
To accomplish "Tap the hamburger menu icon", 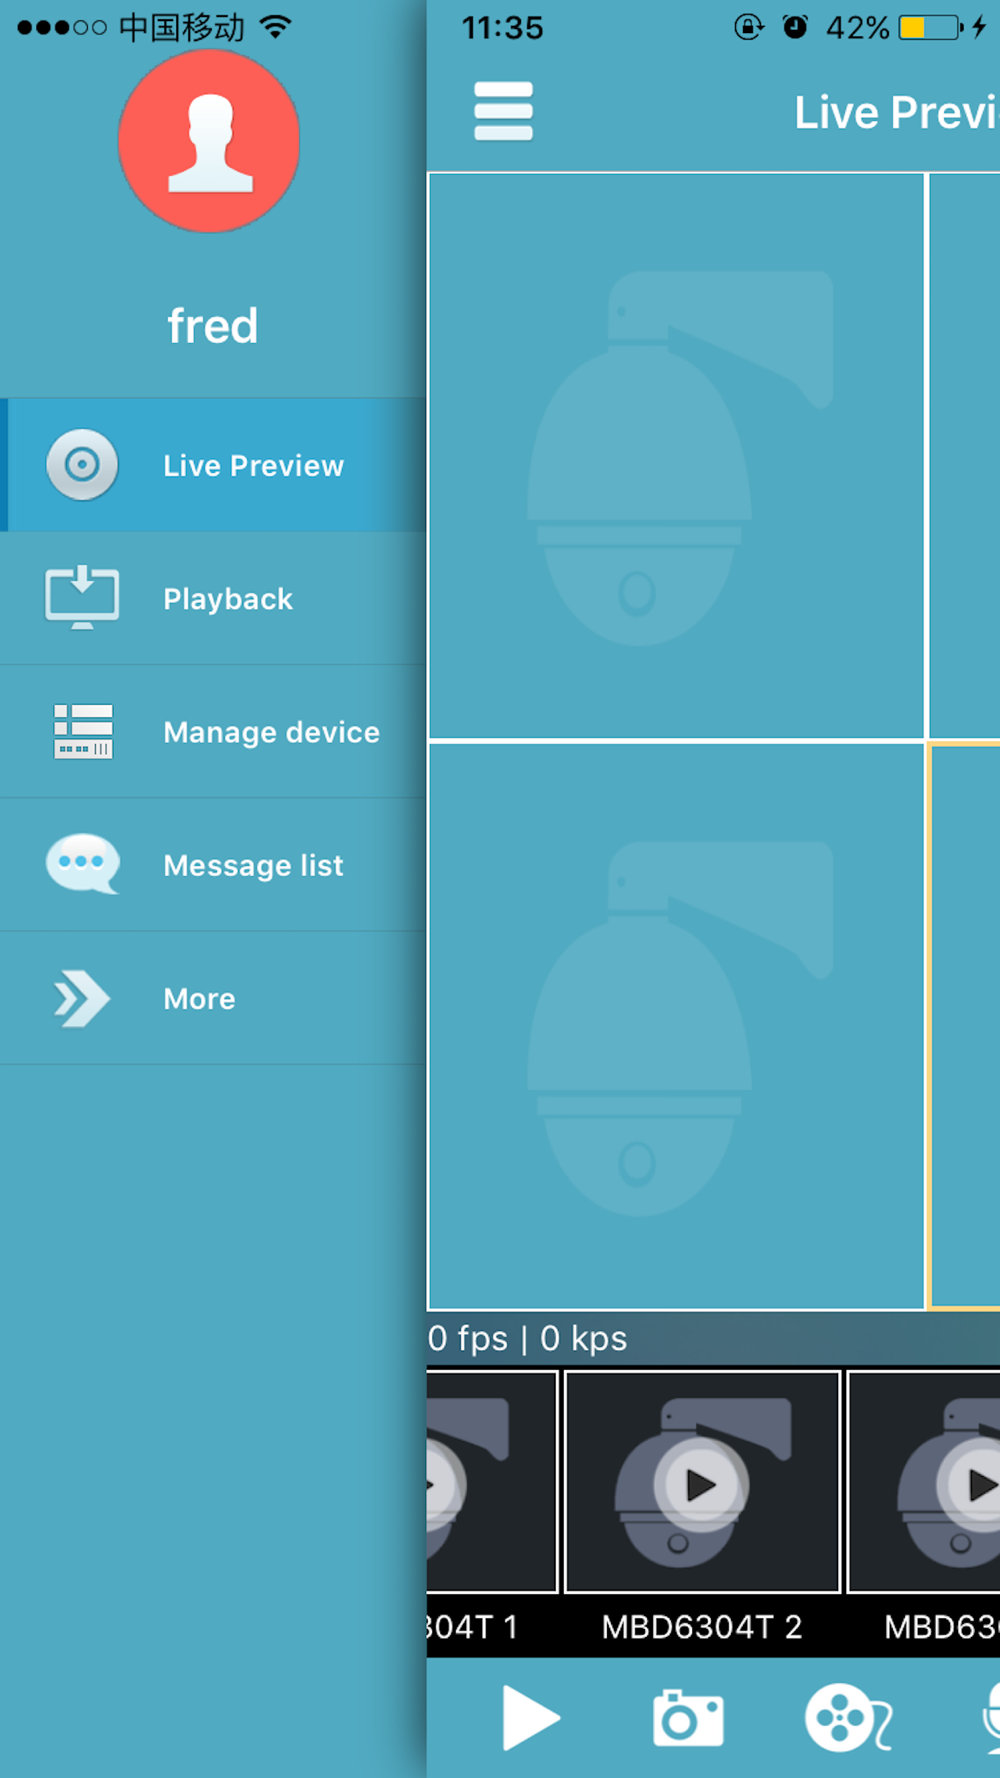I will coord(503,111).
